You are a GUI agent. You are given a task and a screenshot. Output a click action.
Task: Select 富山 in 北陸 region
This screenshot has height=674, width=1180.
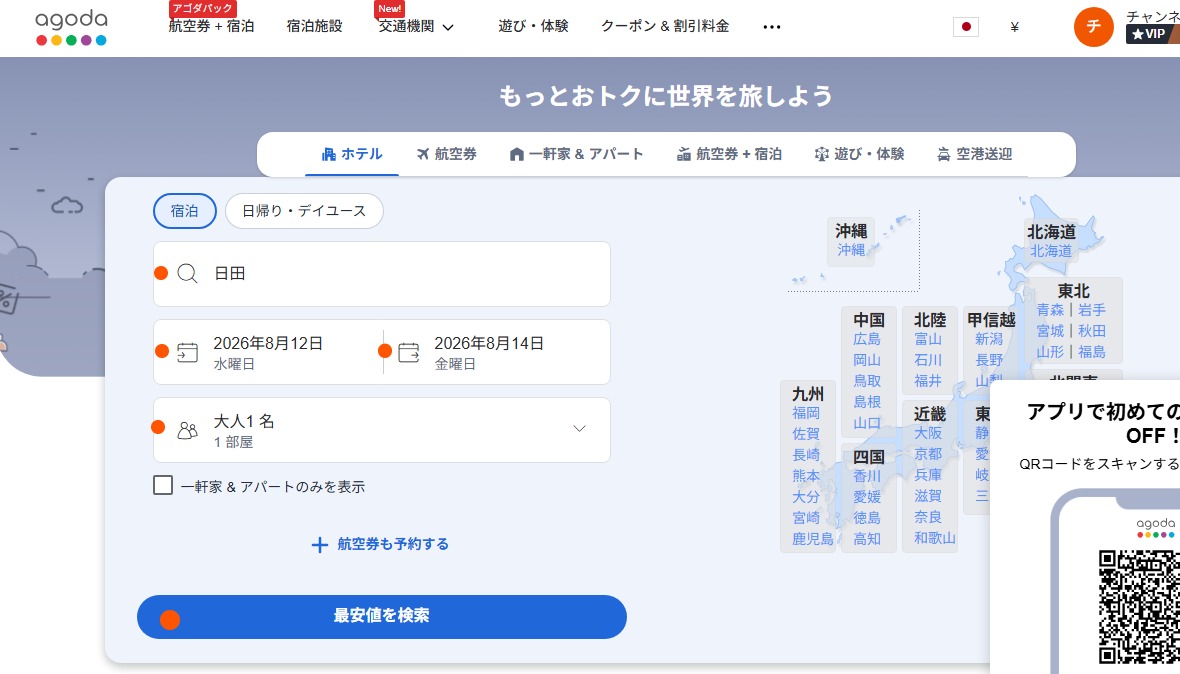[928, 339]
